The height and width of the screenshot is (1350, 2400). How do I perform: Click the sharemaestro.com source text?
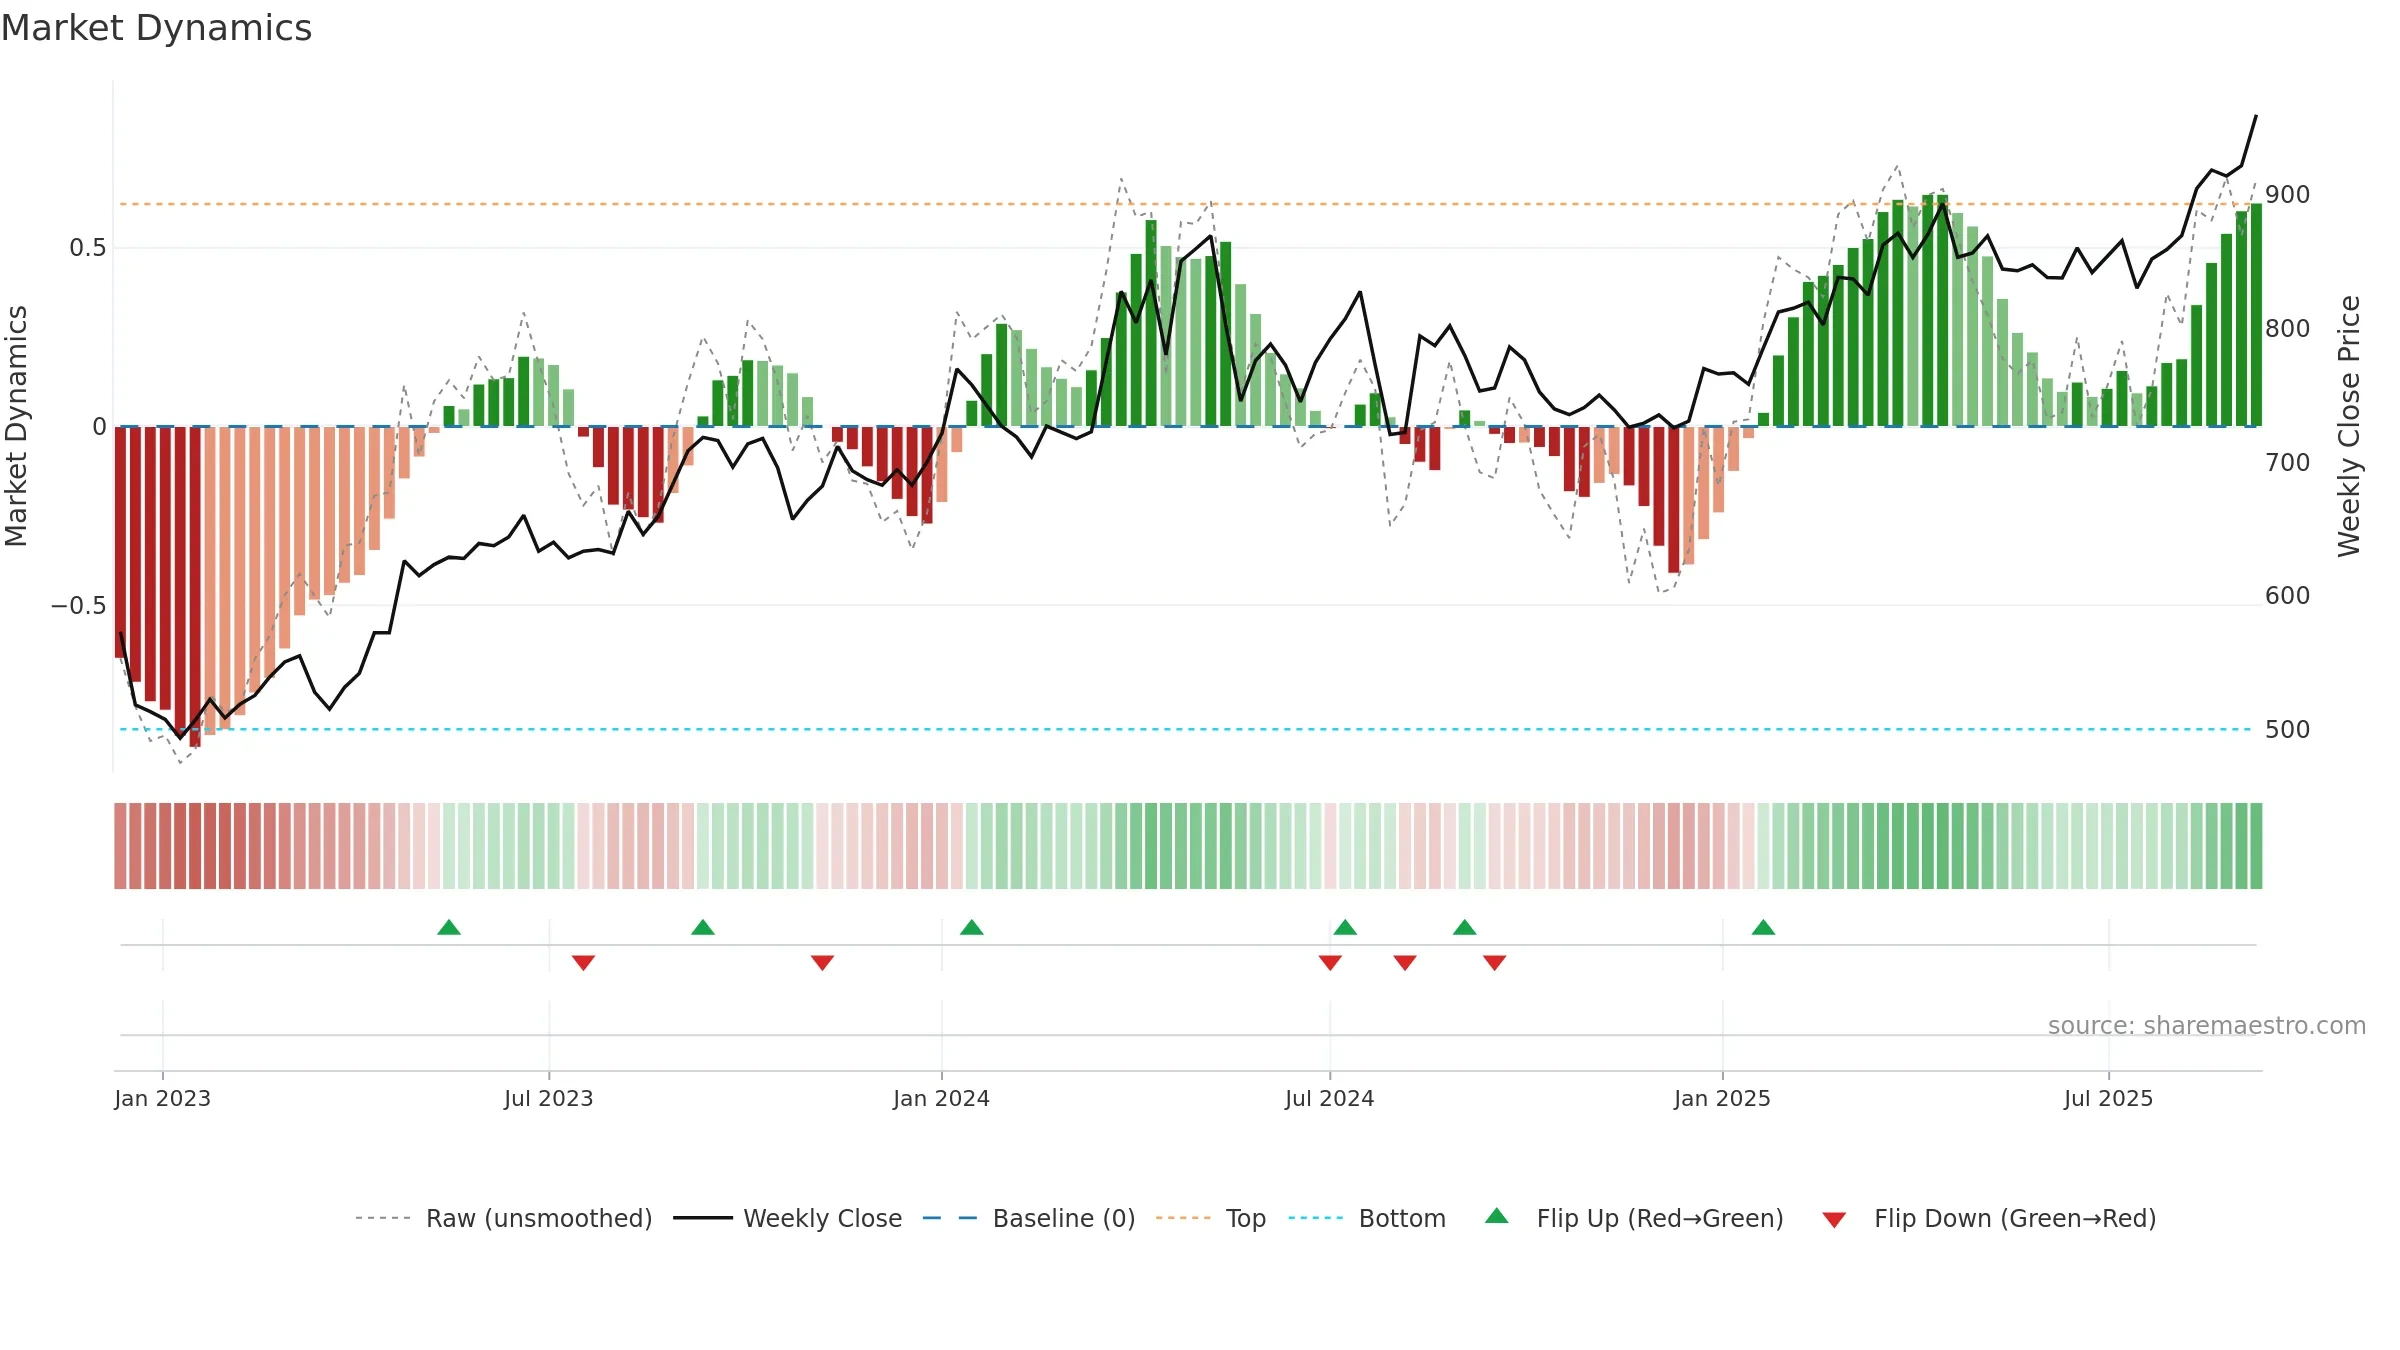pos(2207,1026)
